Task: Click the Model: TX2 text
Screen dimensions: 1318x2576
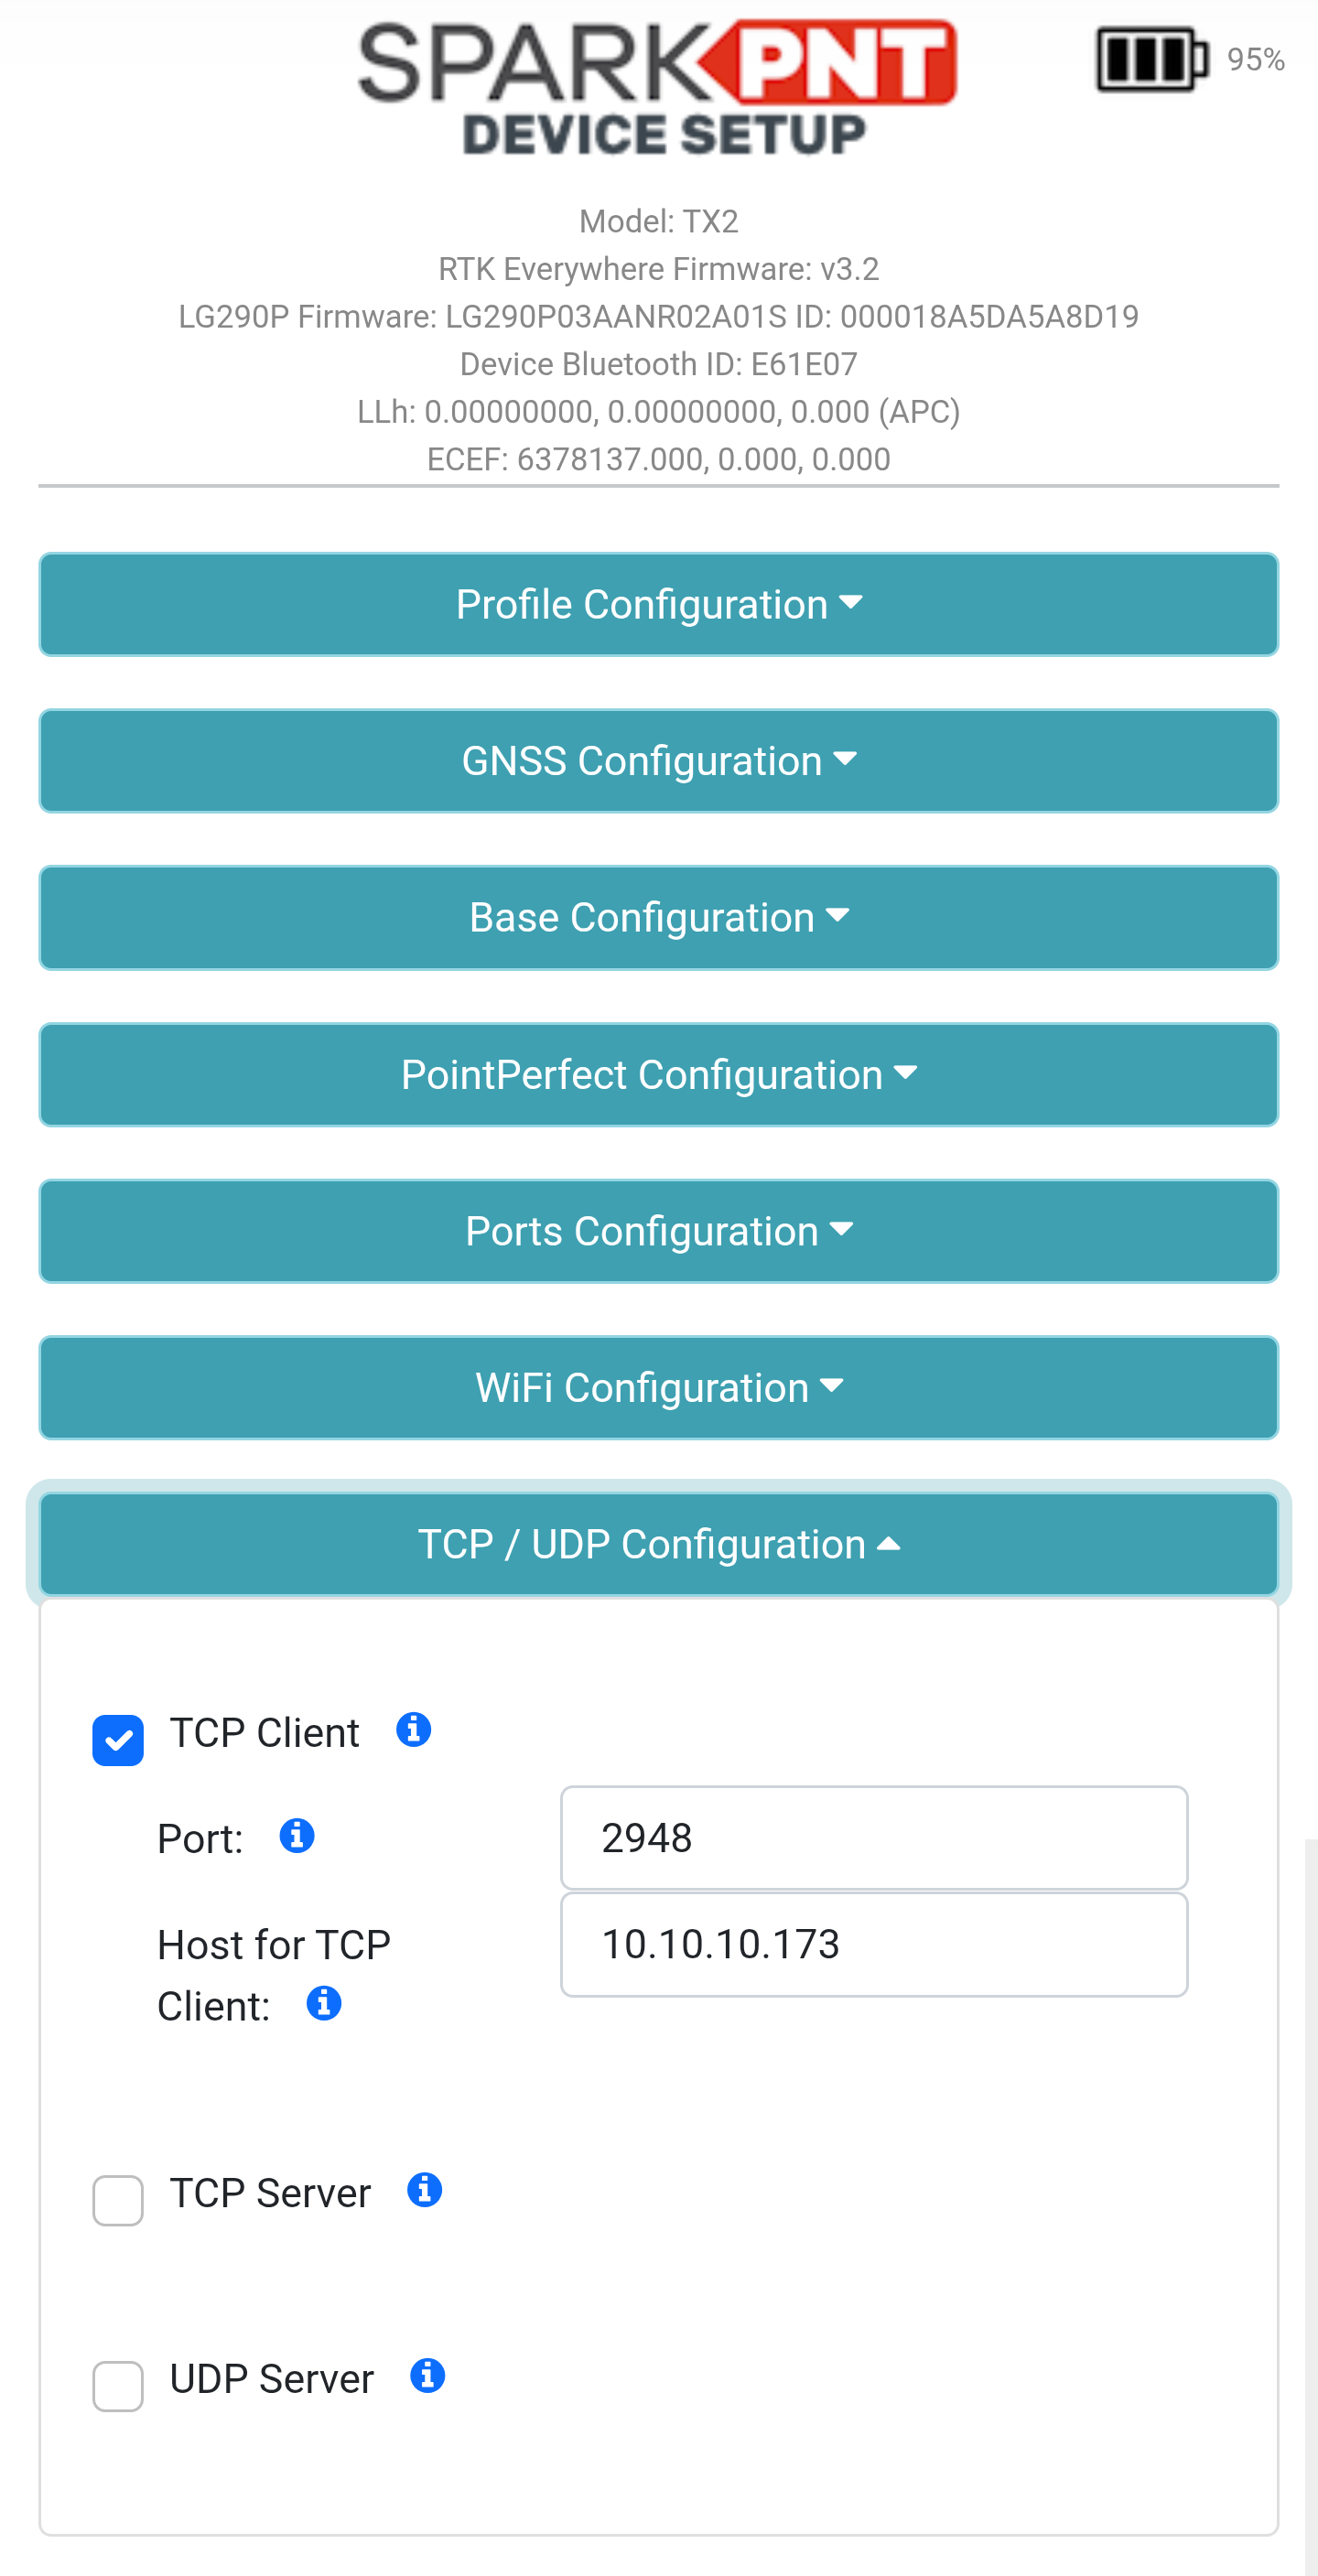Action: [x=659, y=221]
